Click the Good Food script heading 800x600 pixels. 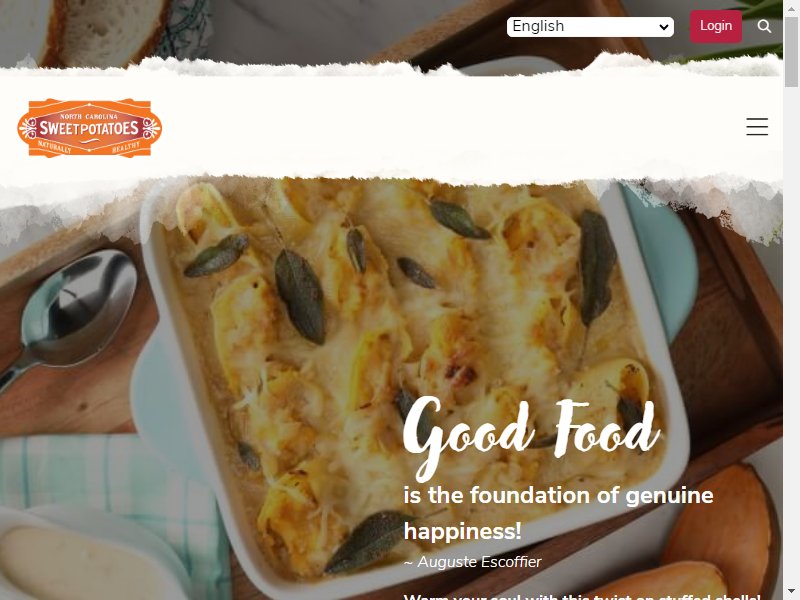click(531, 439)
